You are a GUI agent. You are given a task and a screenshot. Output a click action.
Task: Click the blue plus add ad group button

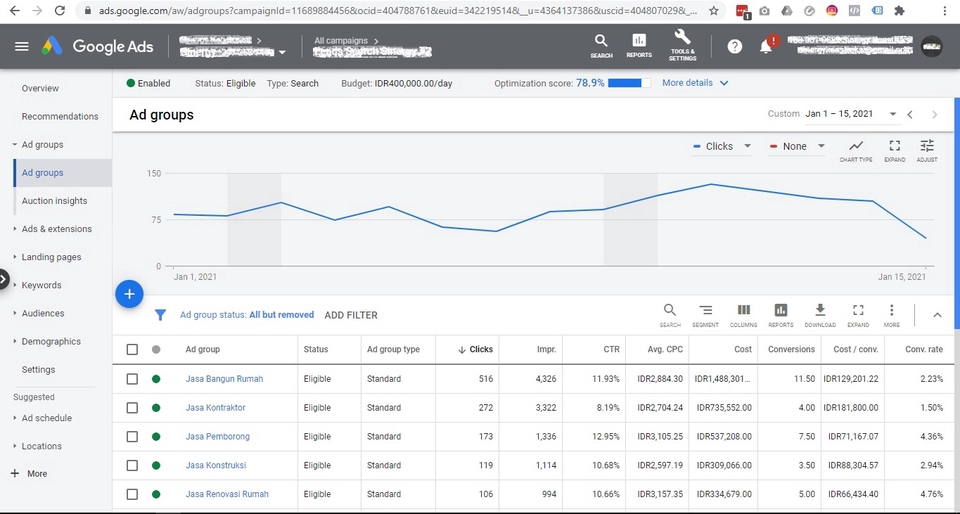click(x=129, y=294)
